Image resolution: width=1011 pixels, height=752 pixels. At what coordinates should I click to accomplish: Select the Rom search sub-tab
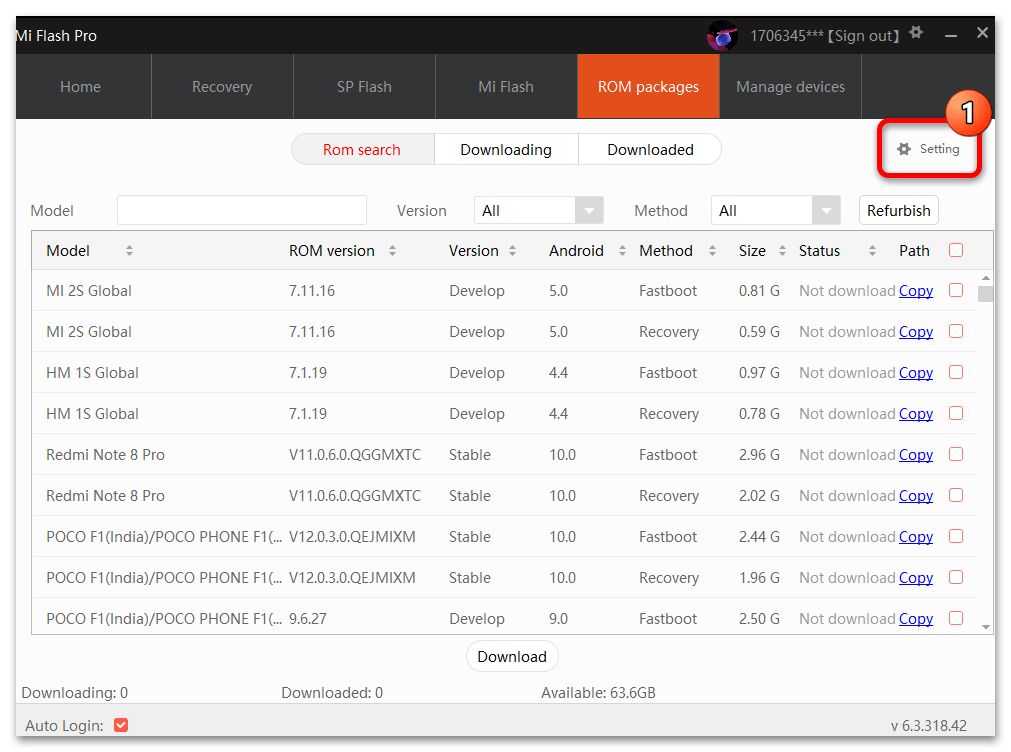coord(362,150)
